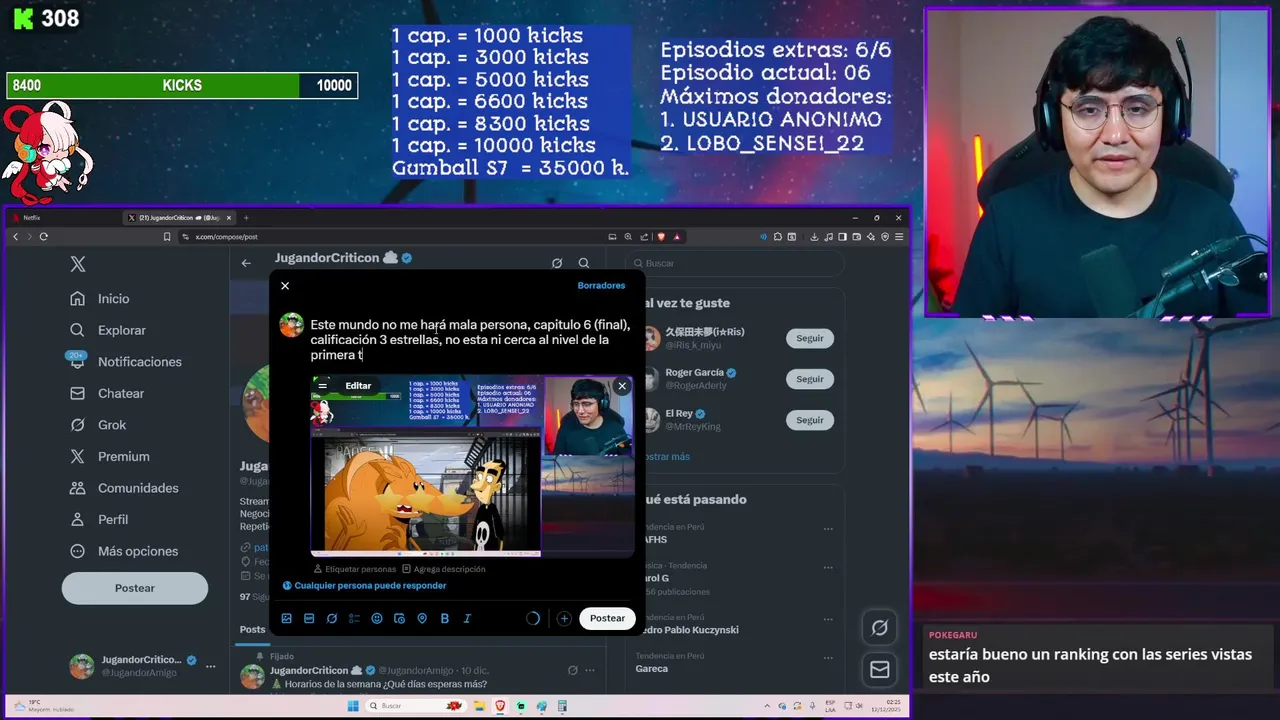This screenshot has width=1280, height=720.
Task: Open Explorar in the sidebar
Action: pos(108,330)
